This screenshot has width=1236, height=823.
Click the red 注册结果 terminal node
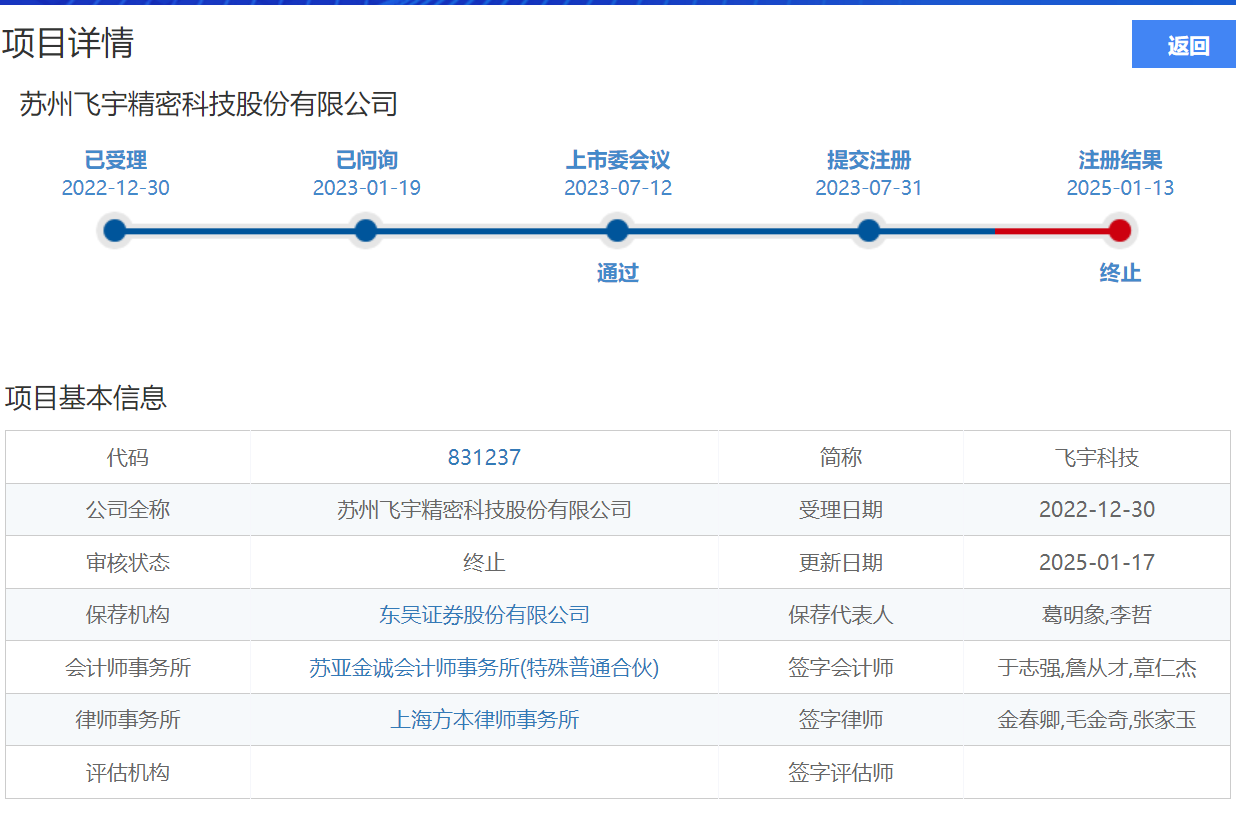point(1119,229)
